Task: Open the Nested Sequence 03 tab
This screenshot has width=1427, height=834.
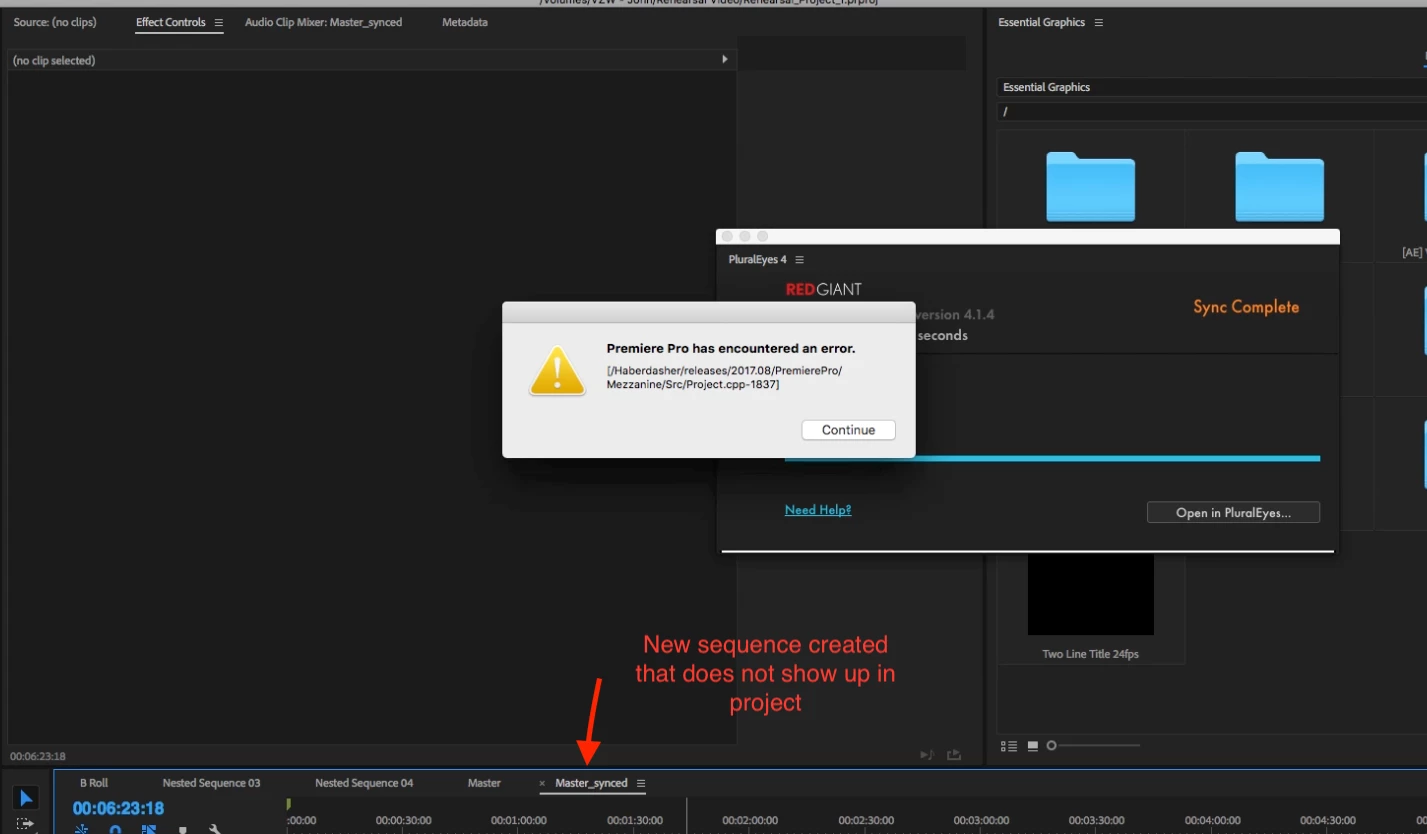Action: point(211,783)
